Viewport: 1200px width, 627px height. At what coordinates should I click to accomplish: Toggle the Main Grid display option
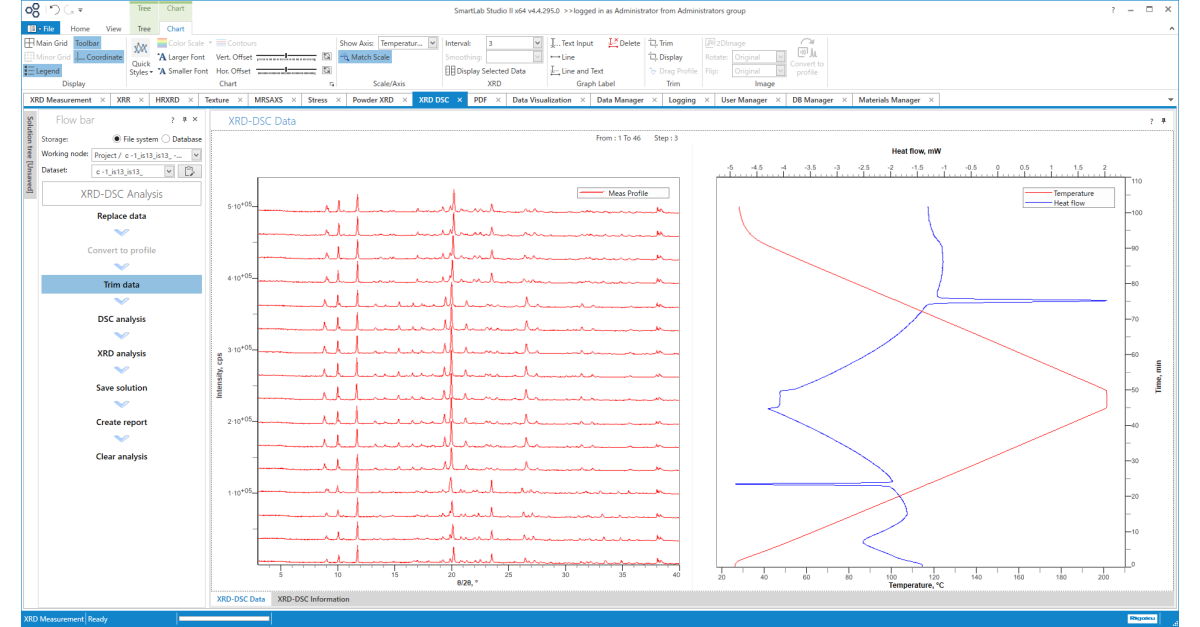[x=46, y=43]
